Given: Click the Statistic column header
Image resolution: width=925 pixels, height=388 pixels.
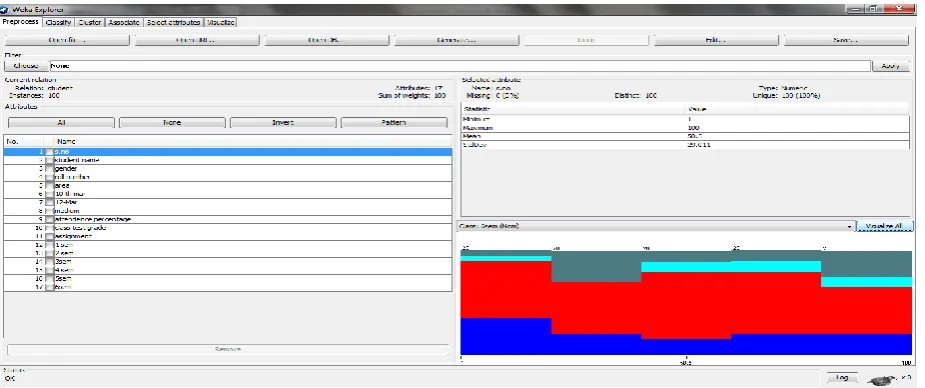Looking at the screenshot, I should tap(573, 109).
